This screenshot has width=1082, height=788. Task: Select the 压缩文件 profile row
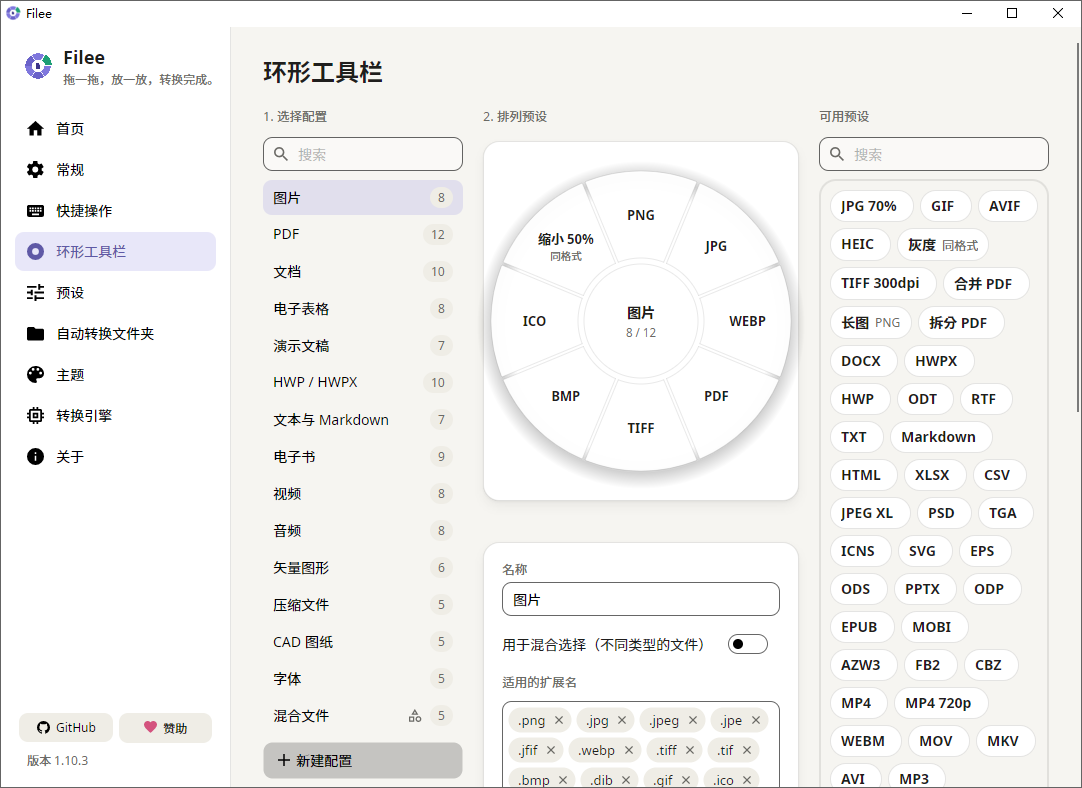363,604
